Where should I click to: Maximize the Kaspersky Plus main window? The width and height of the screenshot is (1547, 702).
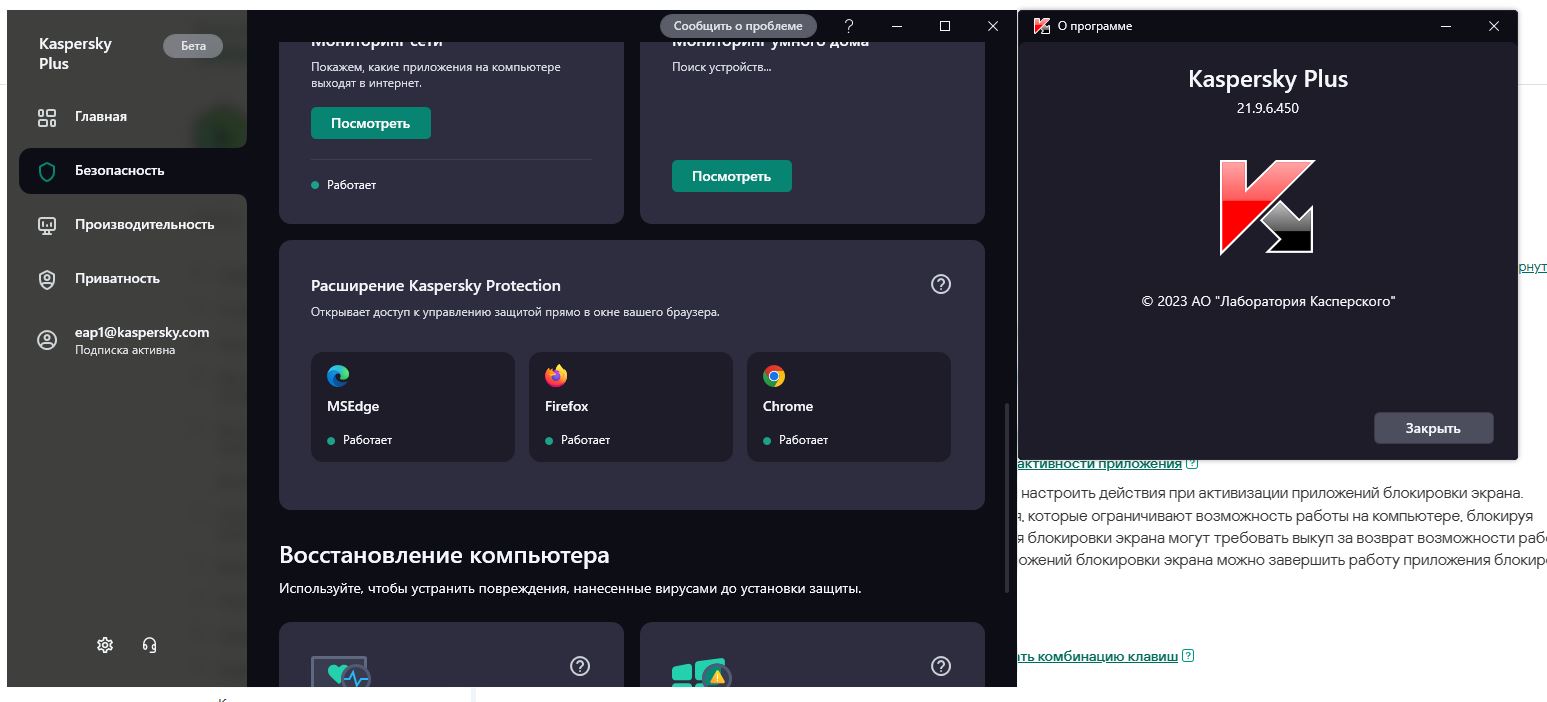pyautogui.click(x=945, y=26)
